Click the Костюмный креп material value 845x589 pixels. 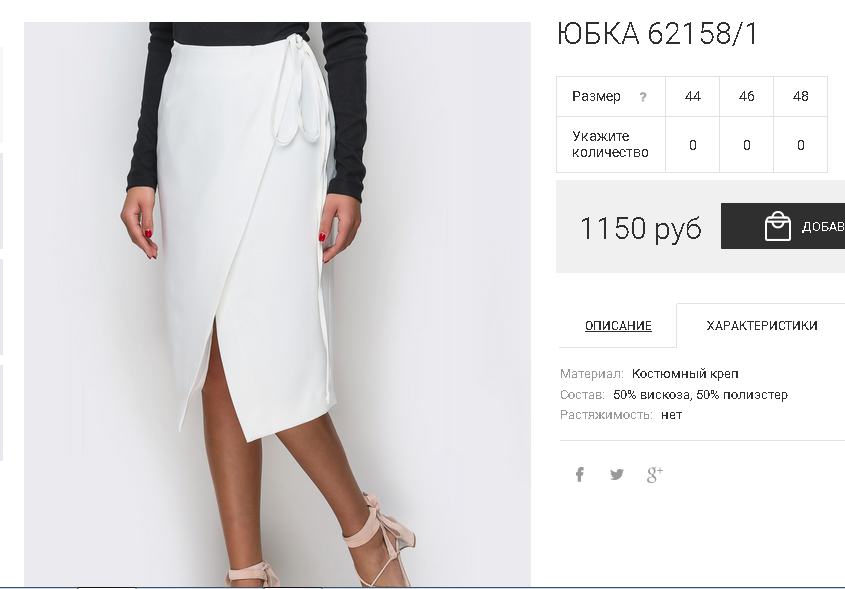click(685, 373)
